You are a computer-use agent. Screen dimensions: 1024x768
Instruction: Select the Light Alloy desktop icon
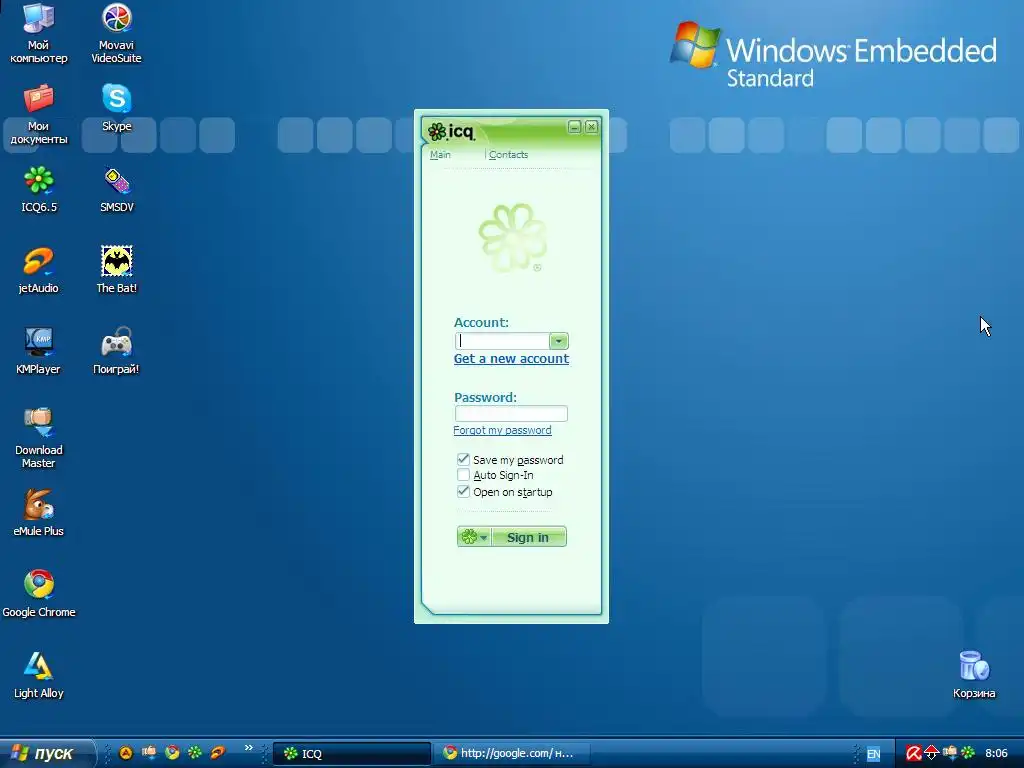tap(39, 675)
